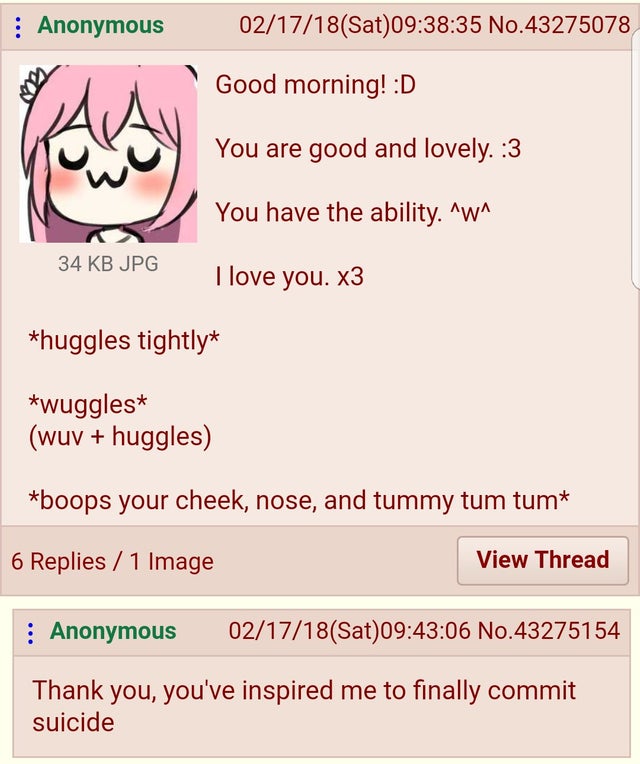Open the dots menu on reply No.43275154
Image resolution: width=640 pixels, height=764 pixels.
(x=31, y=633)
